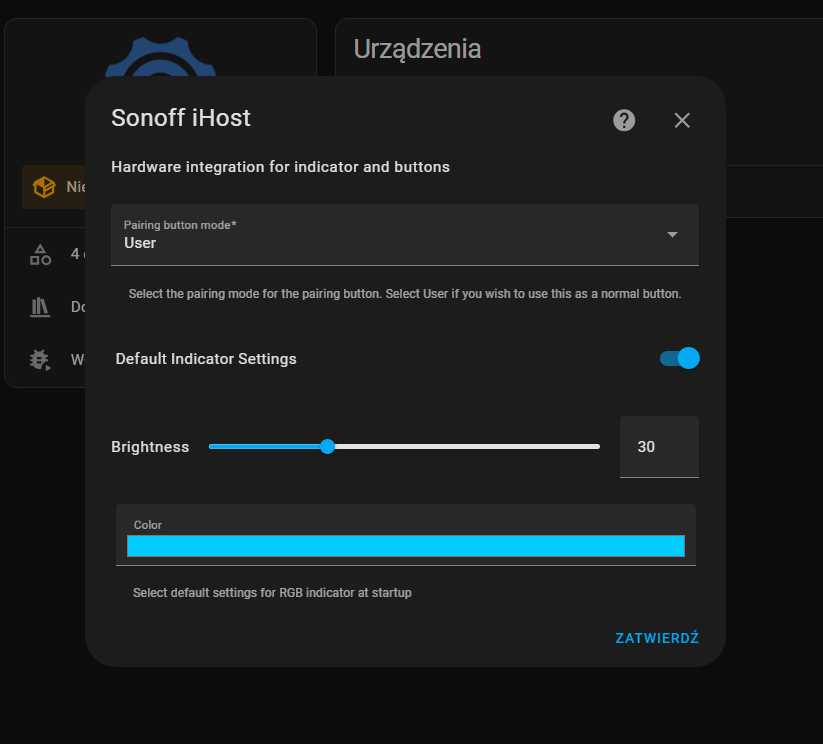Click the ZATWIERDŹ submit button
Image resolution: width=823 pixels, height=744 pixels.
[657, 638]
